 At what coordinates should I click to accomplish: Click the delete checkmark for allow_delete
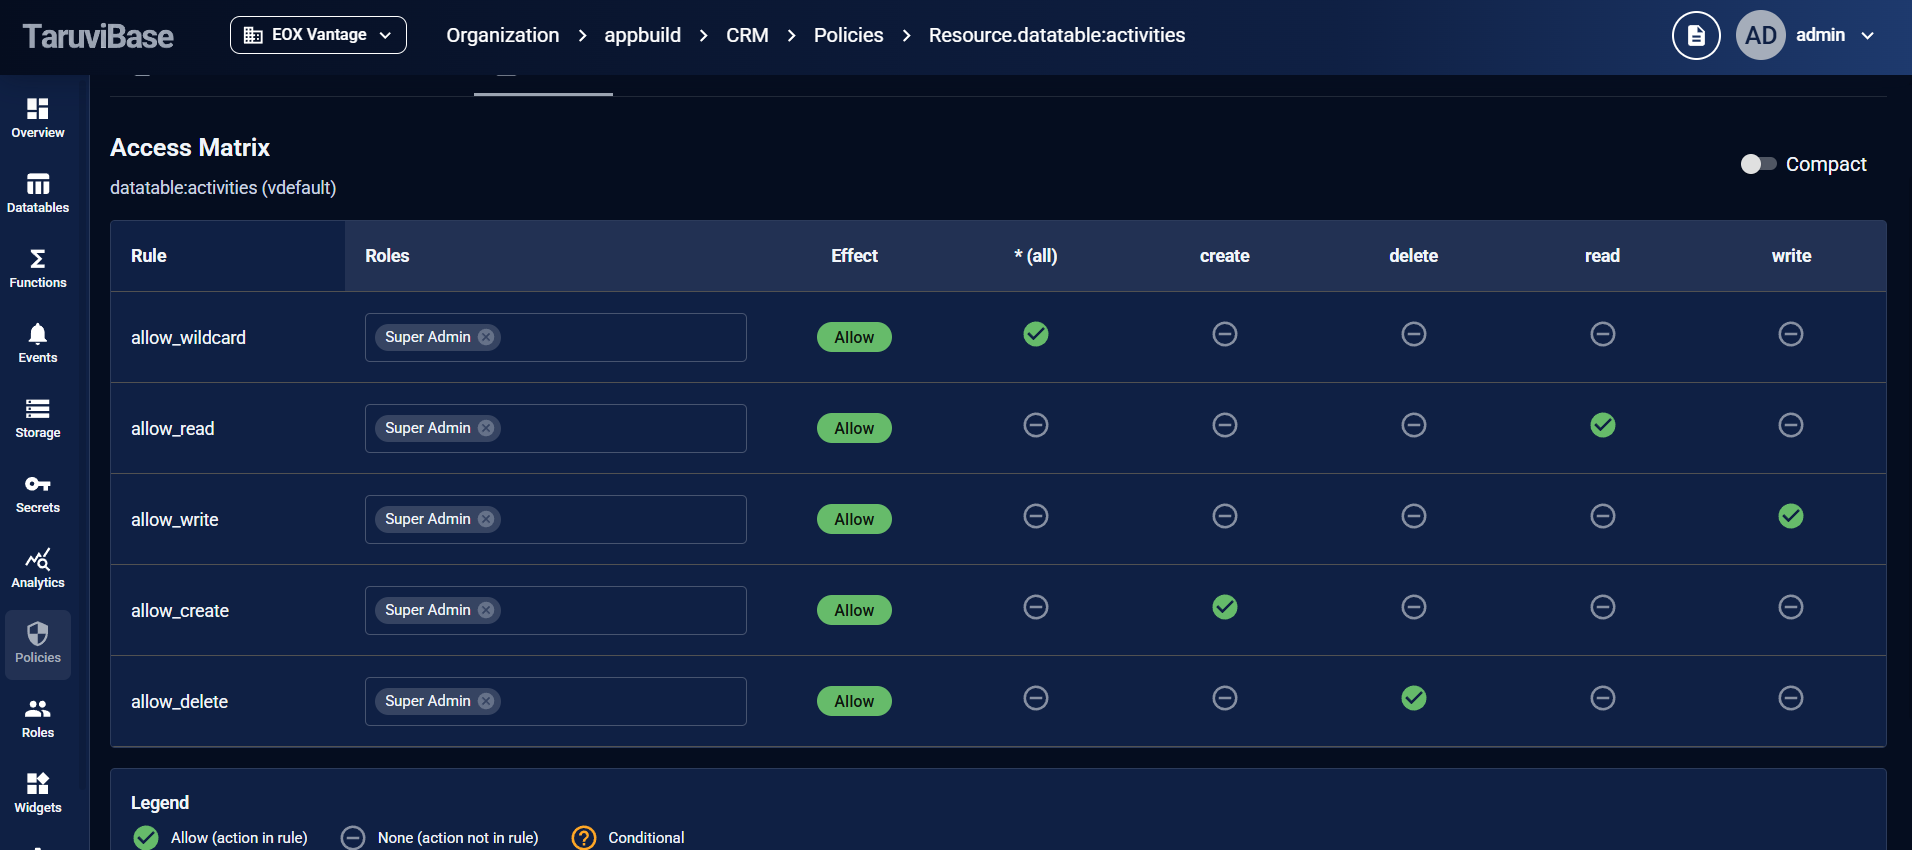pos(1414,698)
